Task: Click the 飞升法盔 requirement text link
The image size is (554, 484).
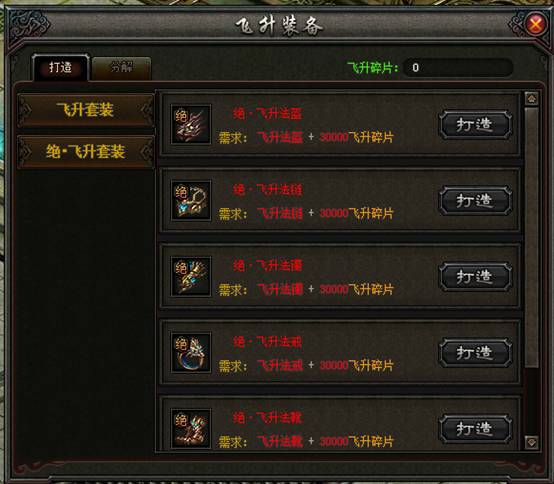Action: [x=280, y=137]
